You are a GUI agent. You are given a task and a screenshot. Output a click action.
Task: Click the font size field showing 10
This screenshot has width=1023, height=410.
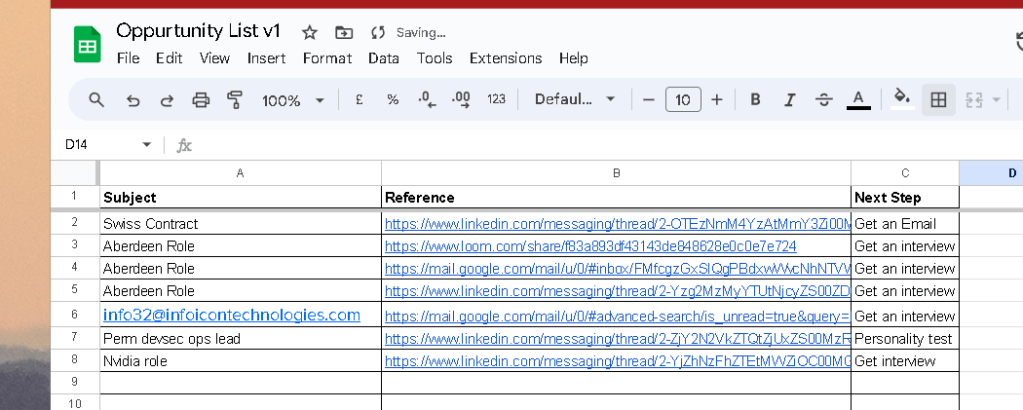[x=683, y=100]
